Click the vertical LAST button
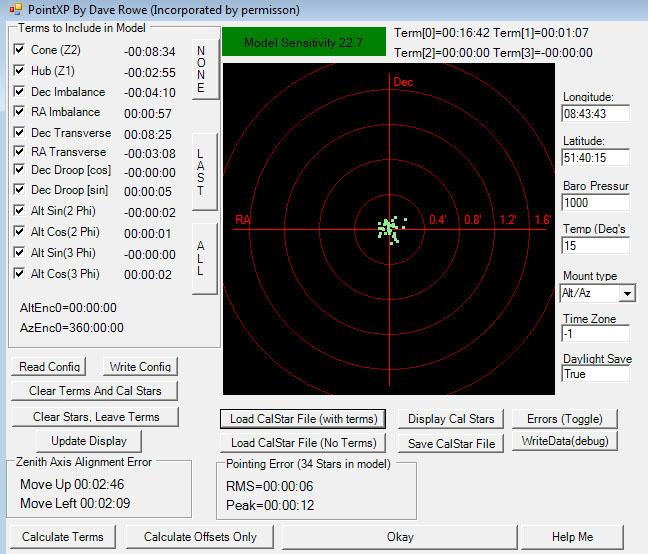 point(205,172)
